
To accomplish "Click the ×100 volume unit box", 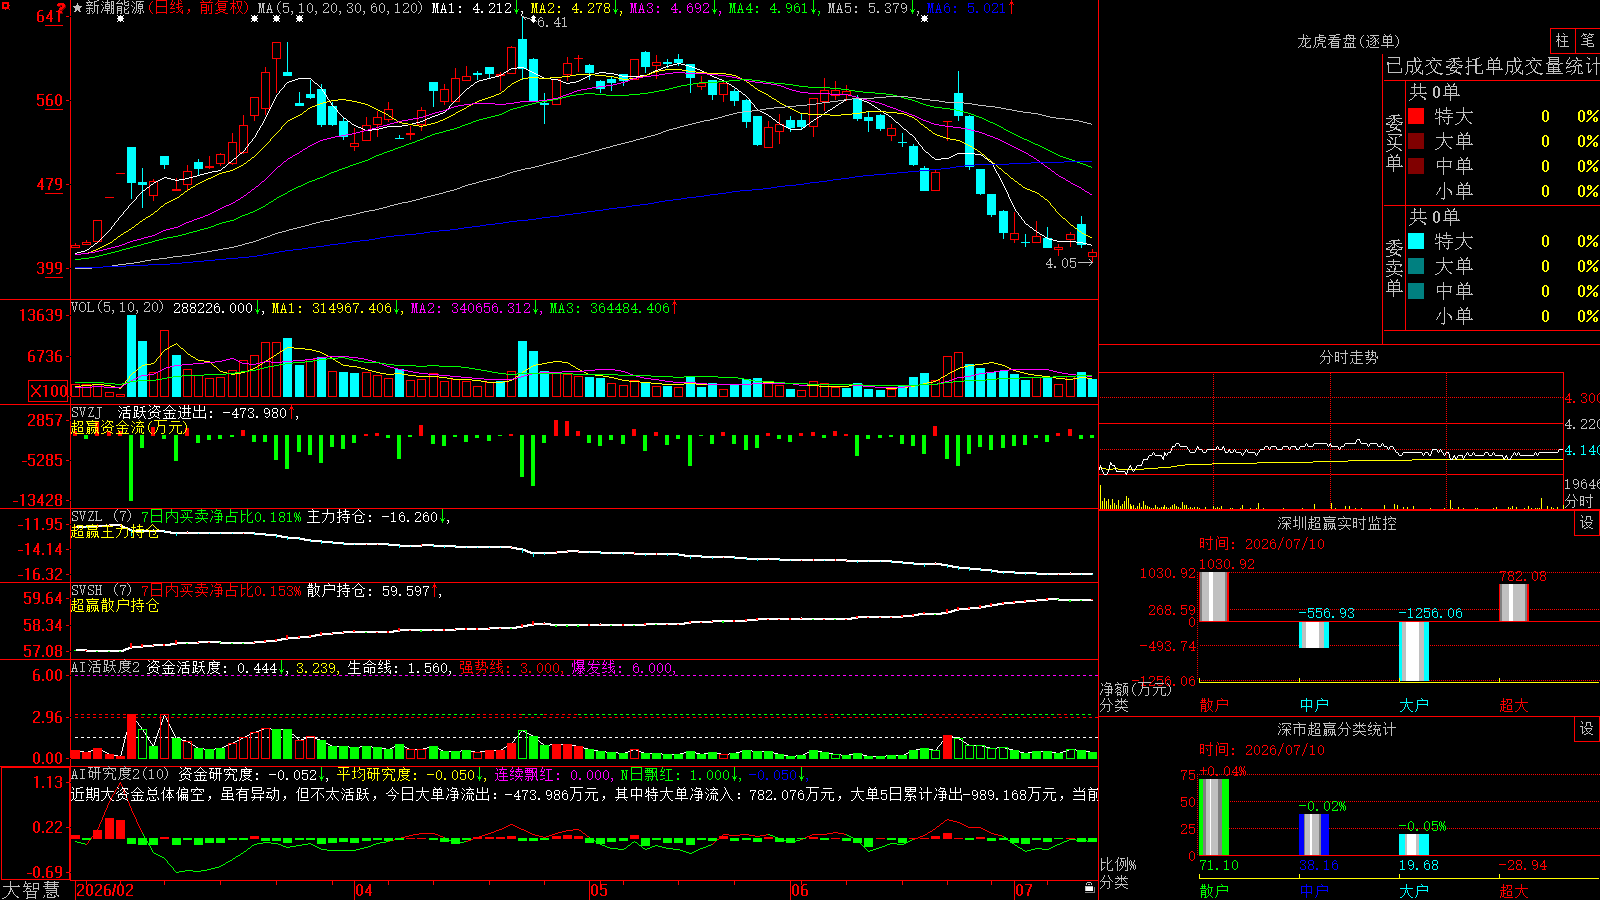I will [48, 391].
